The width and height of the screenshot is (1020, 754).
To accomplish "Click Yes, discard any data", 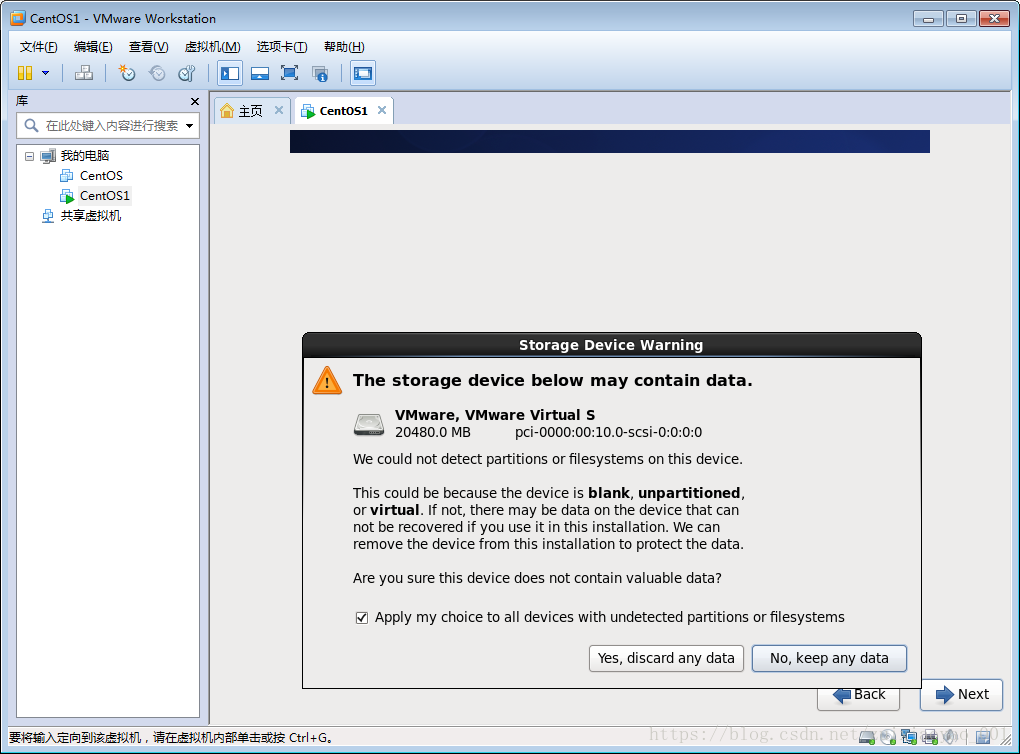I will pos(666,658).
